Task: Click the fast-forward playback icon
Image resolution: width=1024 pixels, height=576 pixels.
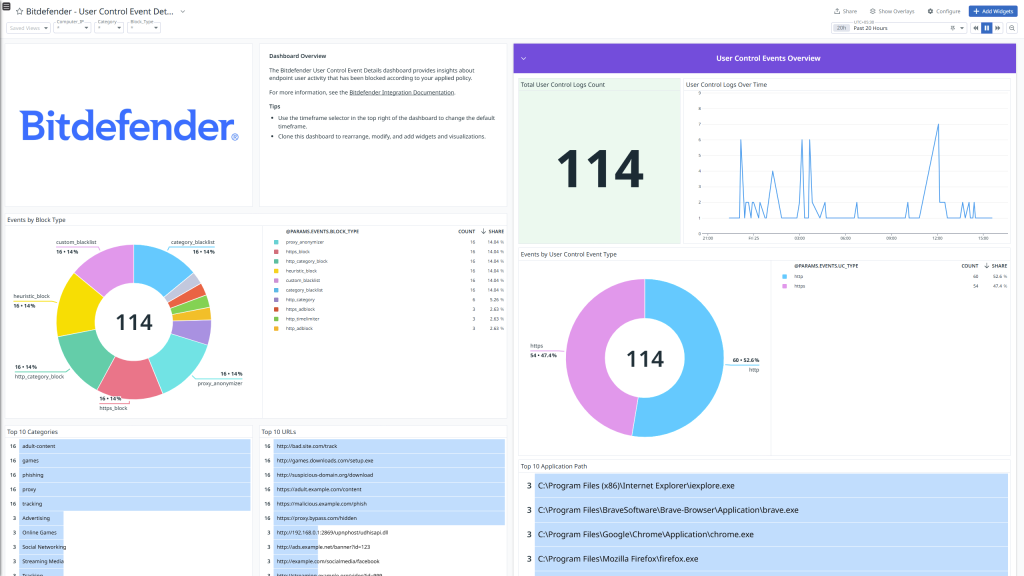Action: tap(997, 27)
